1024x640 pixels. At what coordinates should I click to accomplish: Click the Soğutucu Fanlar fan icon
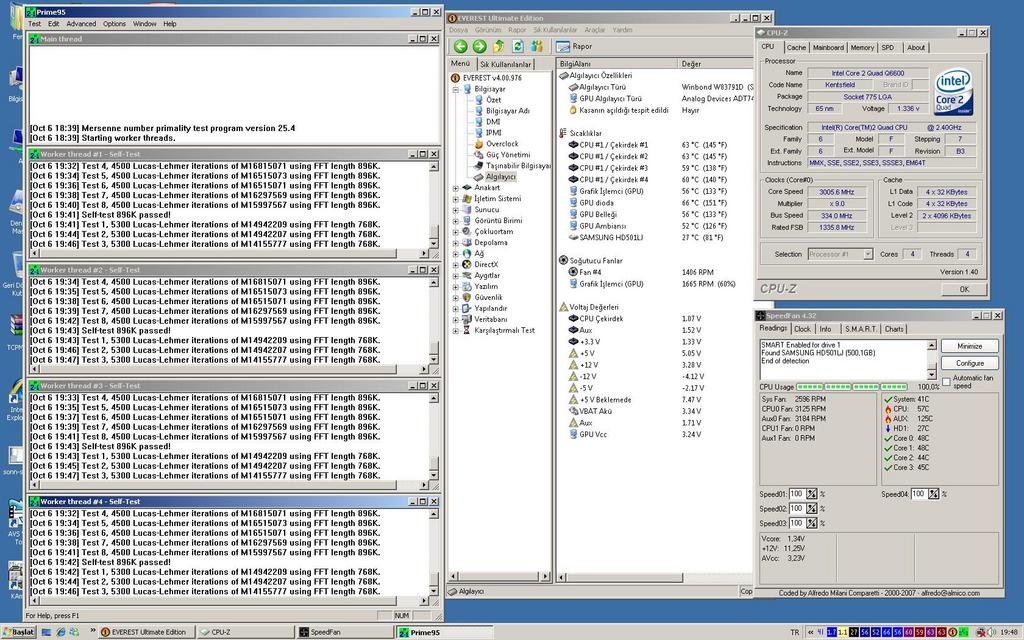[x=564, y=261]
